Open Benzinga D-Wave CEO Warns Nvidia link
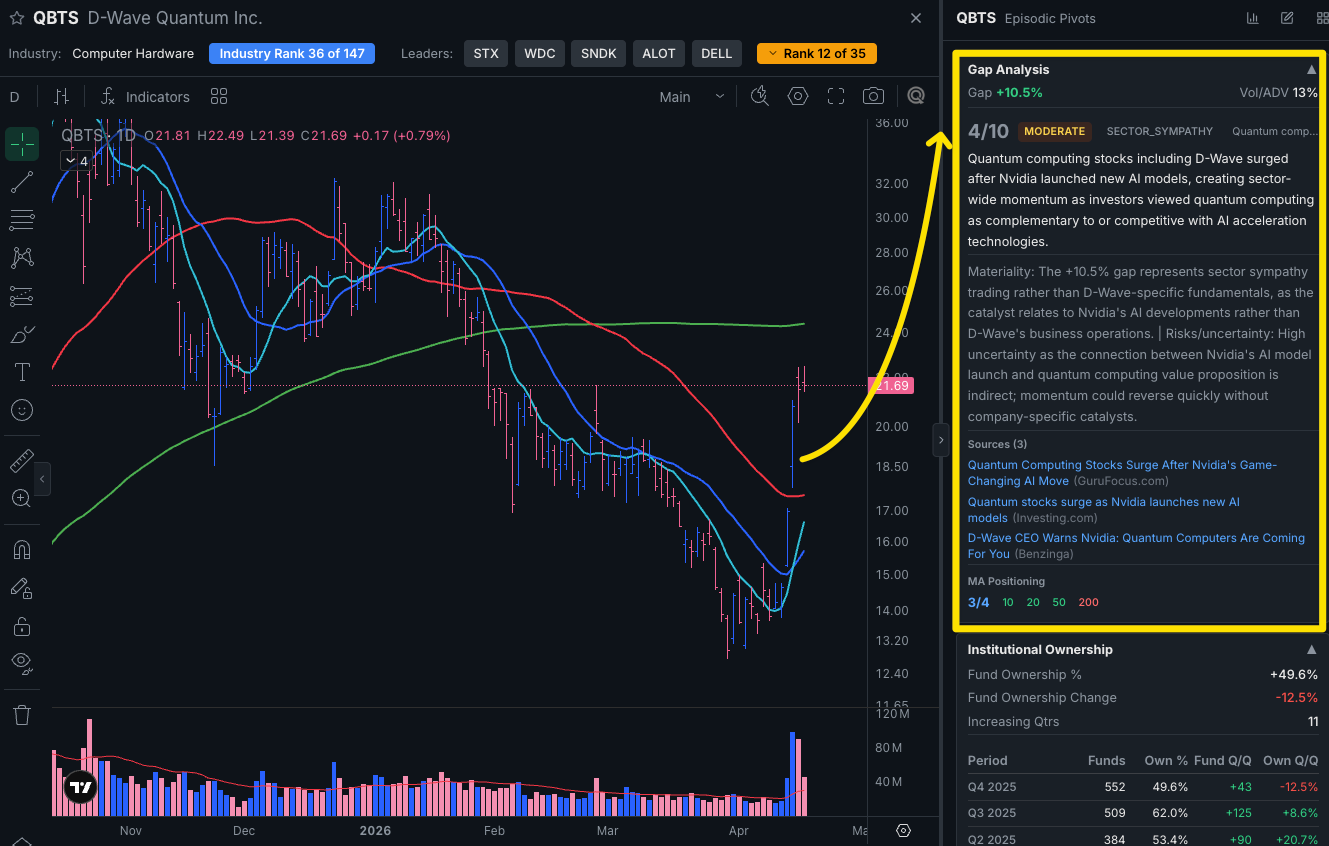This screenshot has width=1329, height=846. coord(1136,546)
